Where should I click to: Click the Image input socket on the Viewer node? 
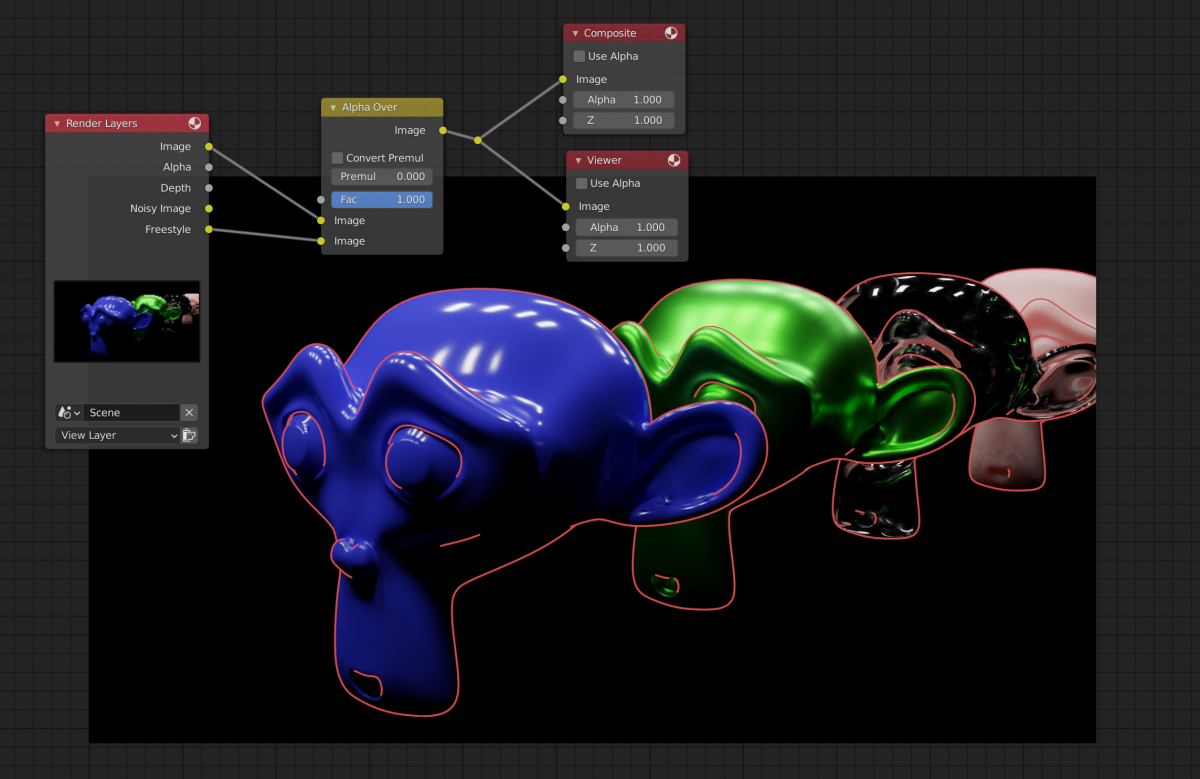click(565, 206)
